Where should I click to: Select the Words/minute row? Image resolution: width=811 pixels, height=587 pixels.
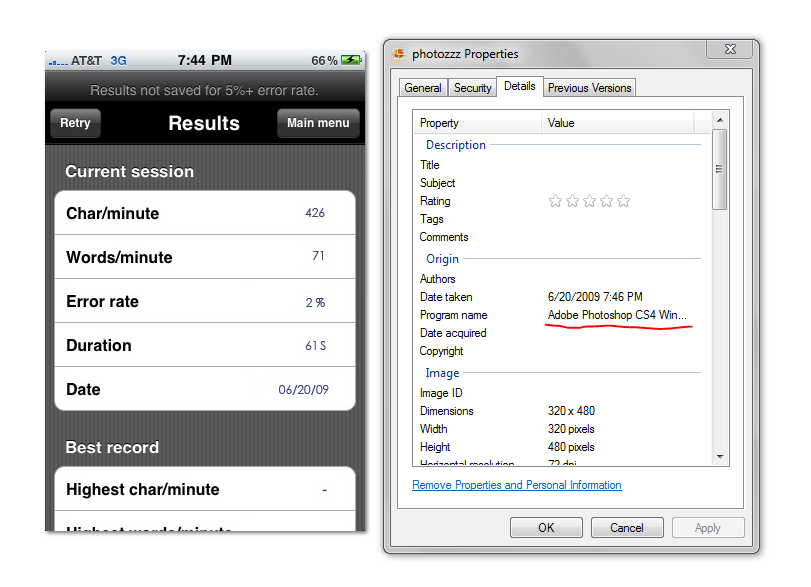pyautogui.click(x=205, y=257)
